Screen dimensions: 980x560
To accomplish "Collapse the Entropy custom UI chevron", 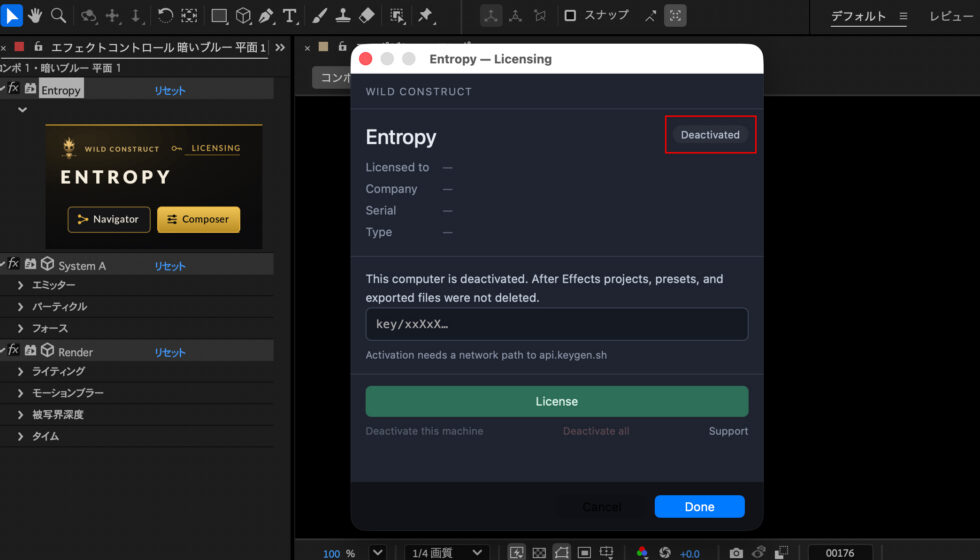I will [22, 110].
